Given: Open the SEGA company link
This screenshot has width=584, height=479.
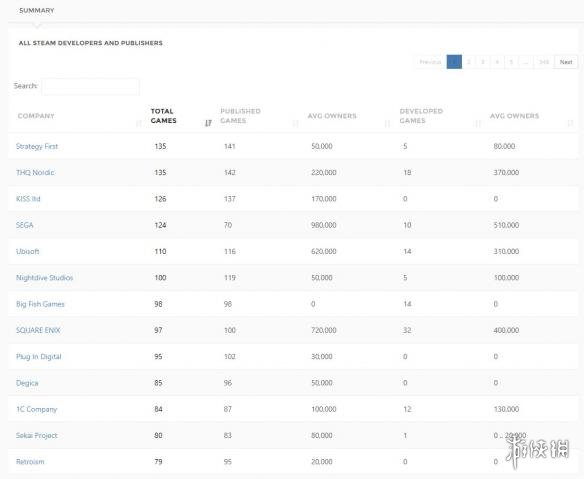Looking at the screenshot, I should [x=25, y=225].
